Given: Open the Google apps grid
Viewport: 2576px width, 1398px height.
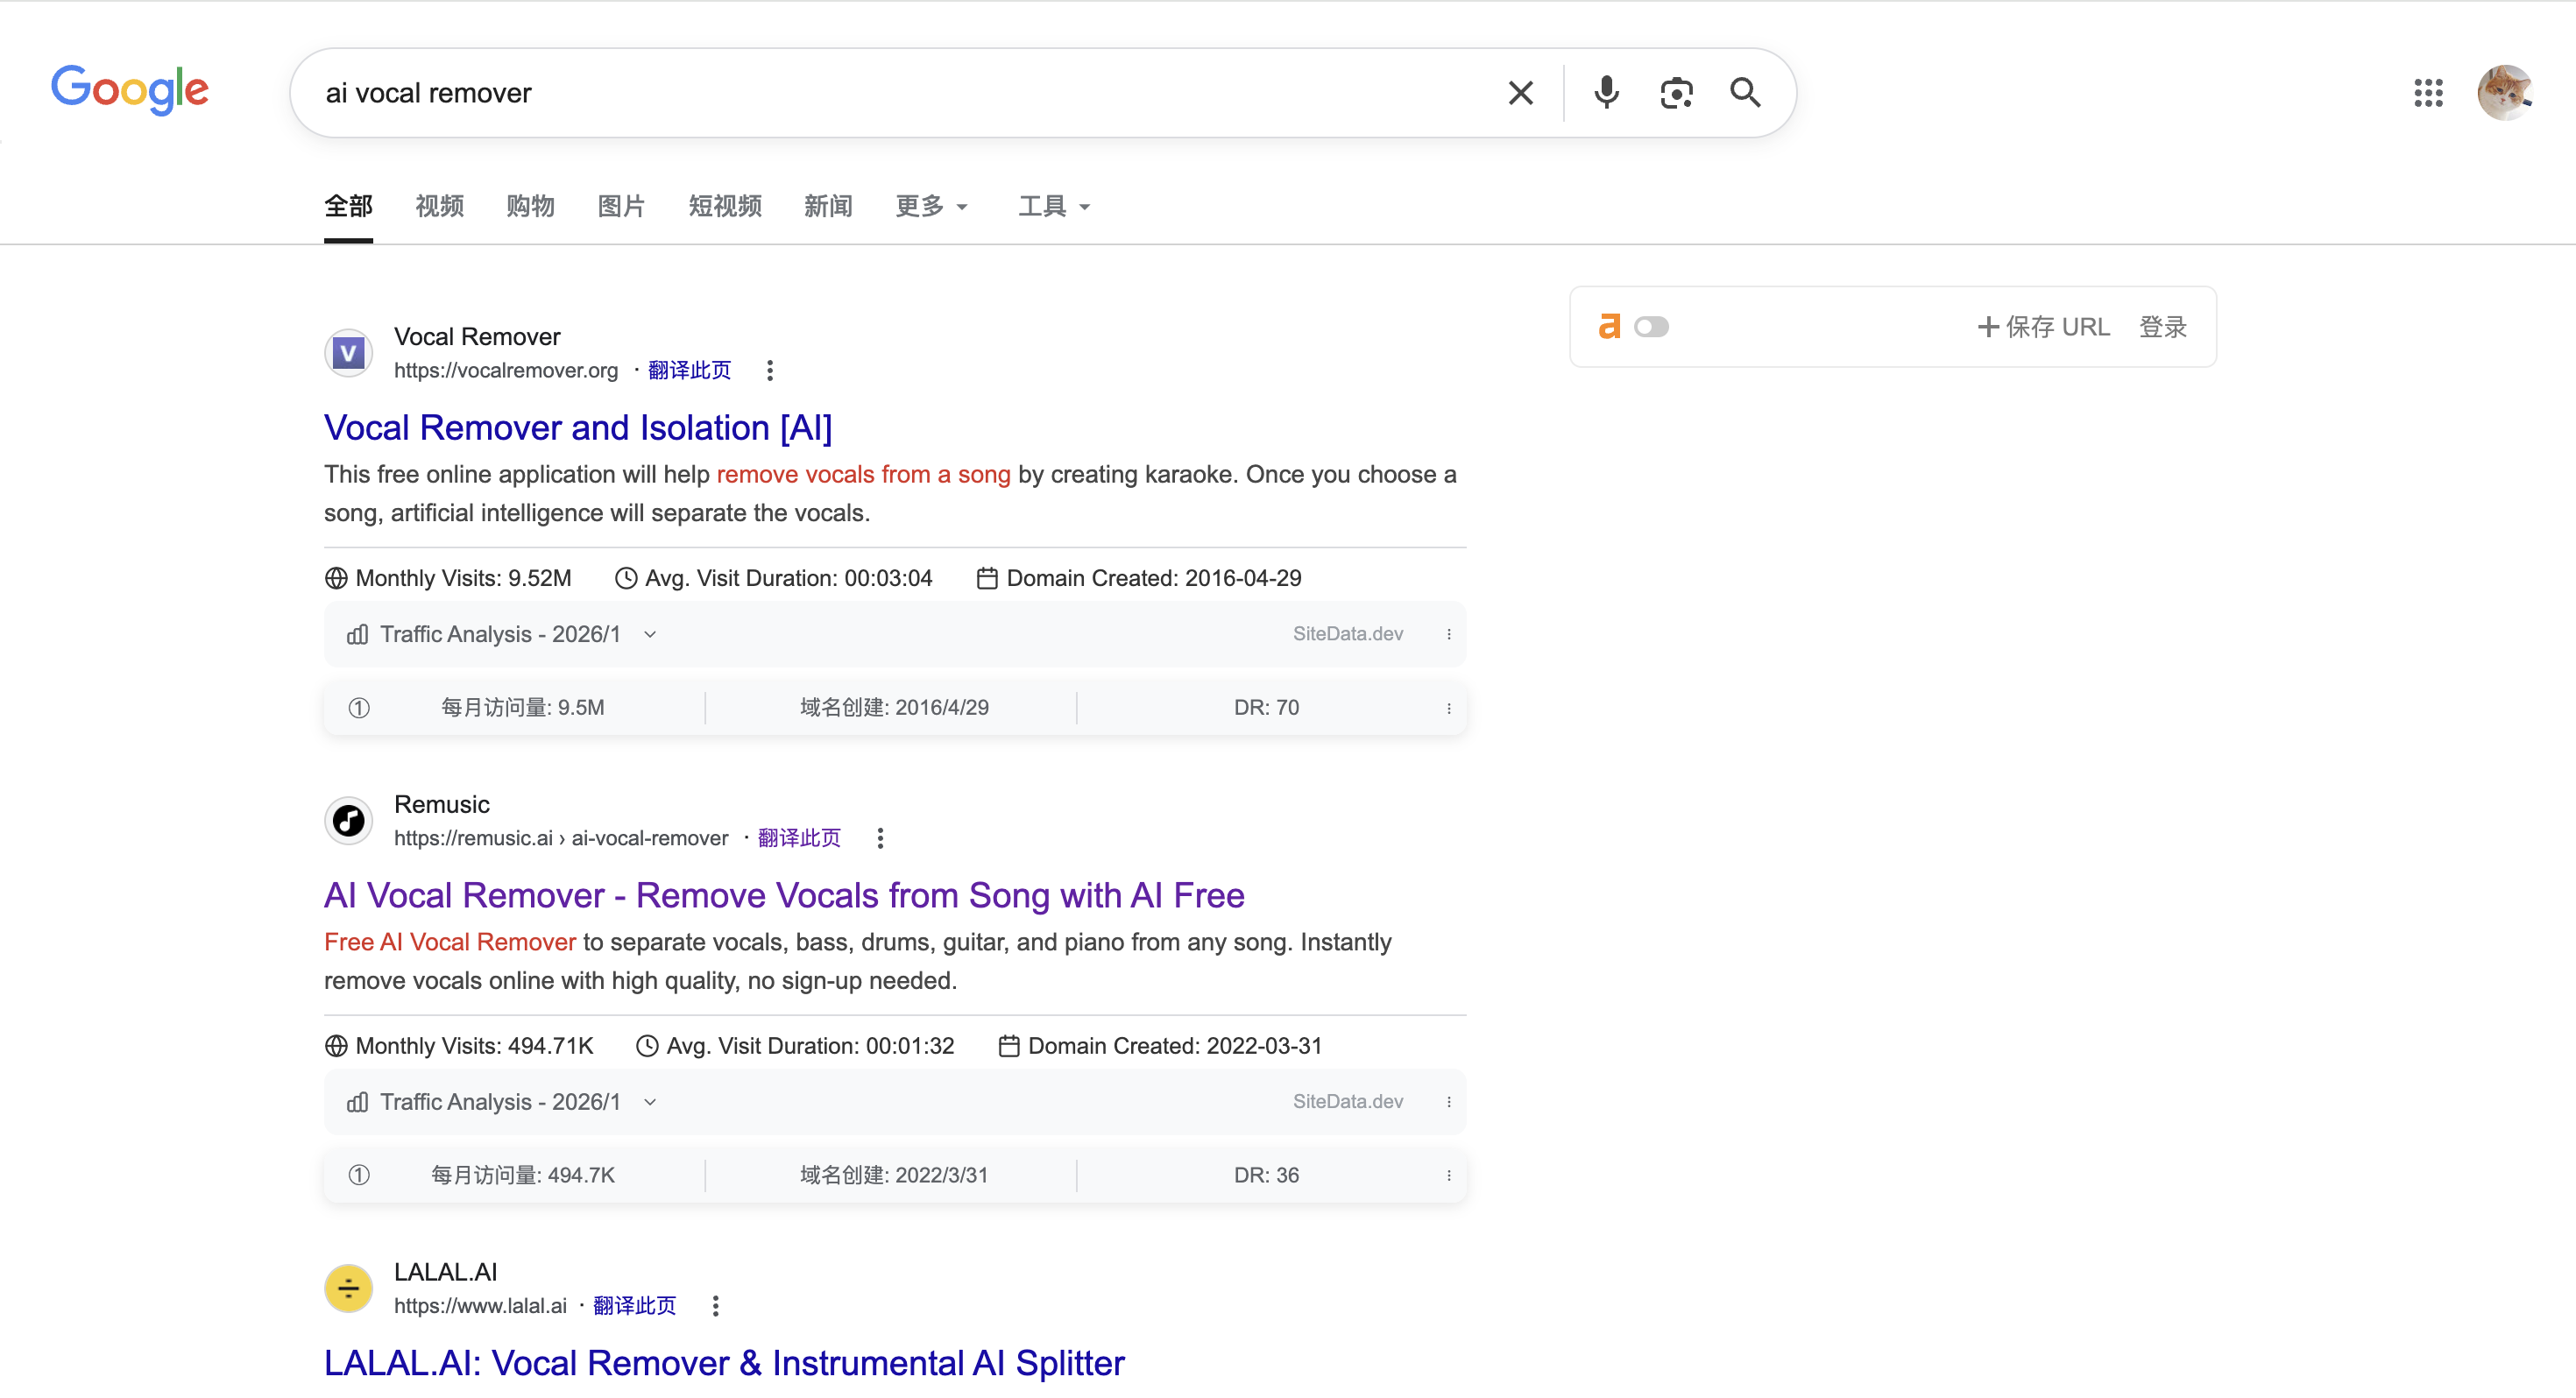Looking at the screenshot, I should point(2428,93).
